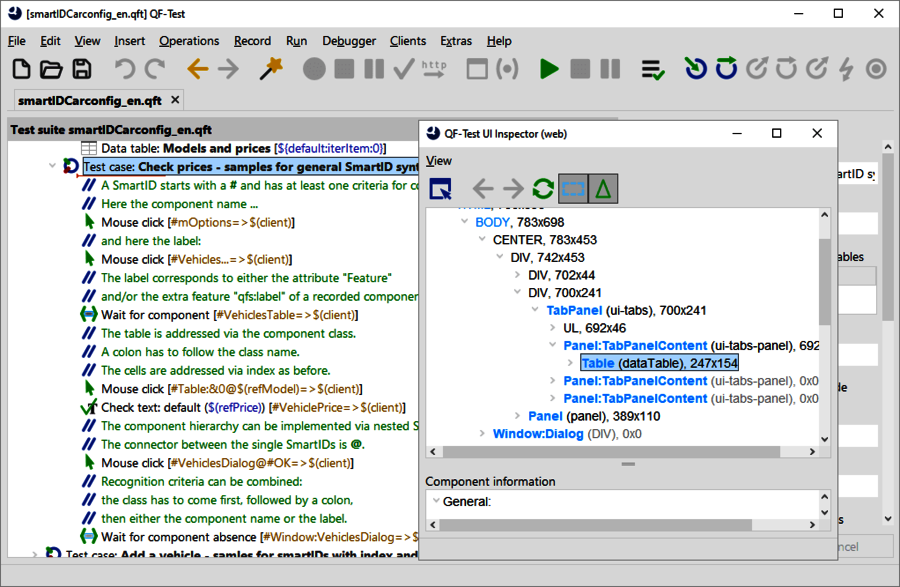Click the pick component icon in UI Inspector
Viewport: 900px width, 587px height.
[441, 188]
